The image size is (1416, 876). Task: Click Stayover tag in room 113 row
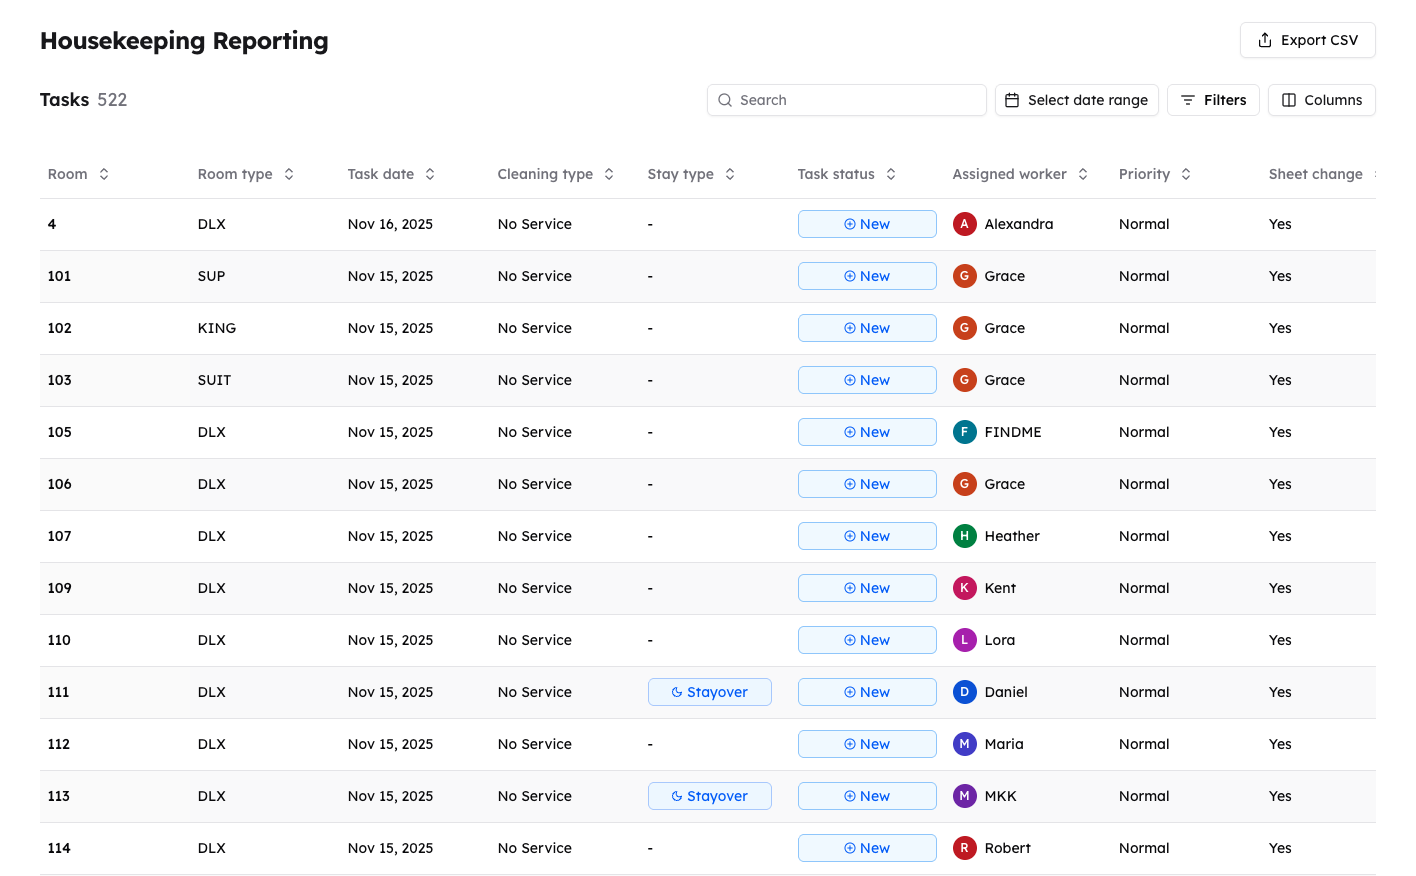tap(709, 796)
